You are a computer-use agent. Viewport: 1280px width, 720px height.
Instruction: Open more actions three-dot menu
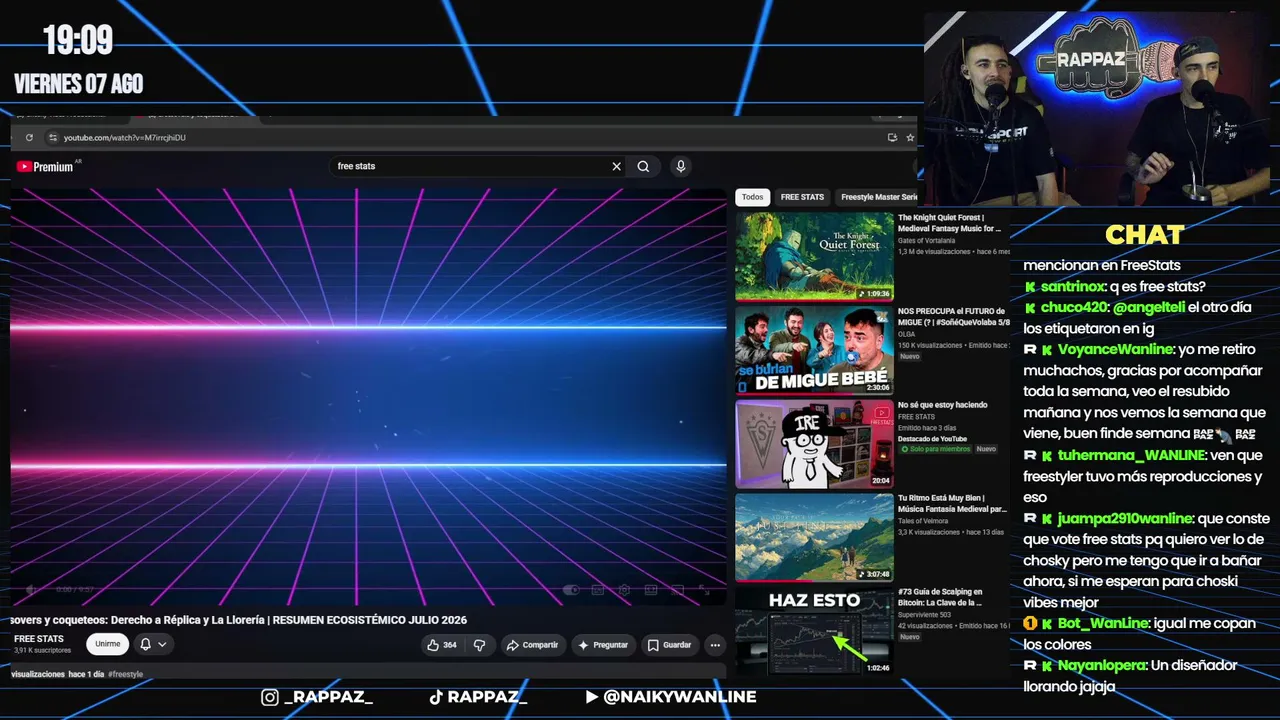pyautogui.click(x=715, y=645)
